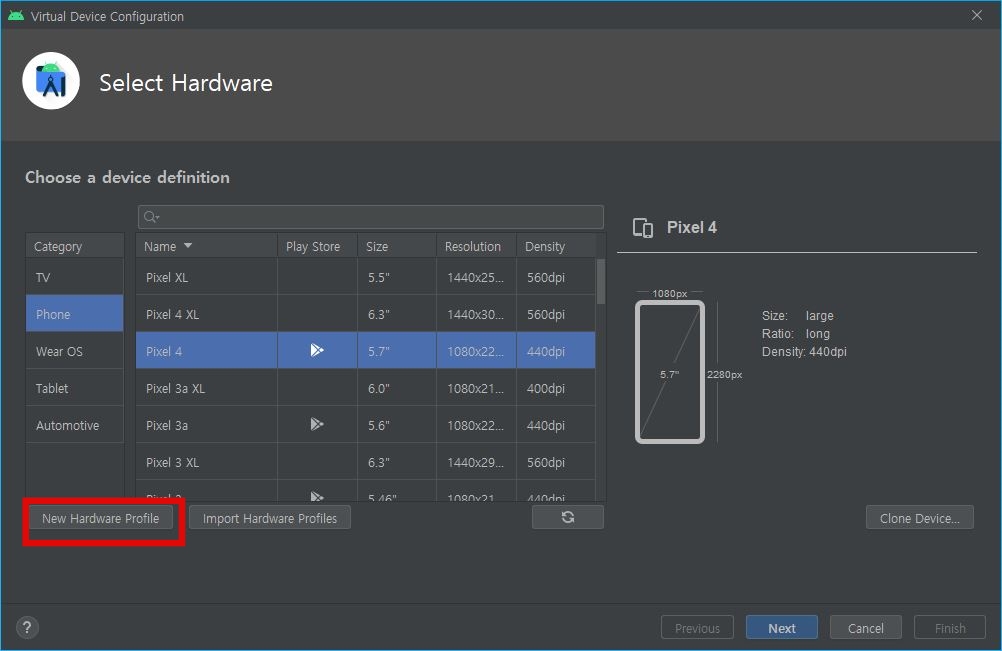Select the Pixel XL device row
Viewport: 1002px width, 651px height.
366,277
